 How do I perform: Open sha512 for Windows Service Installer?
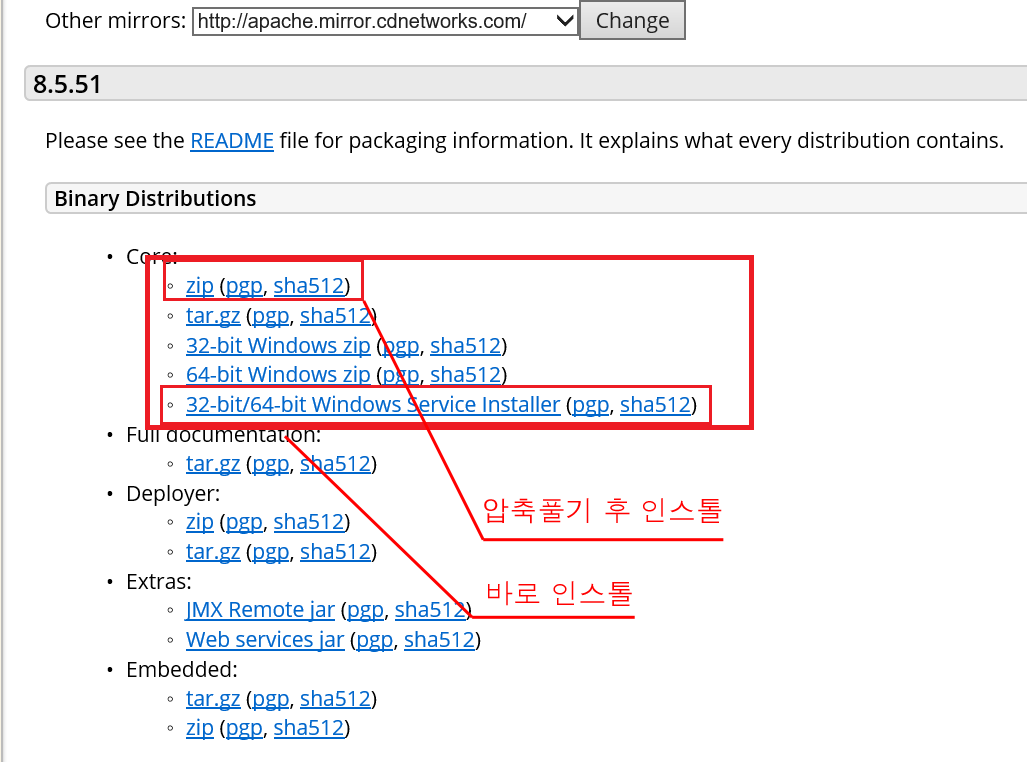click(x=655, y=405)
